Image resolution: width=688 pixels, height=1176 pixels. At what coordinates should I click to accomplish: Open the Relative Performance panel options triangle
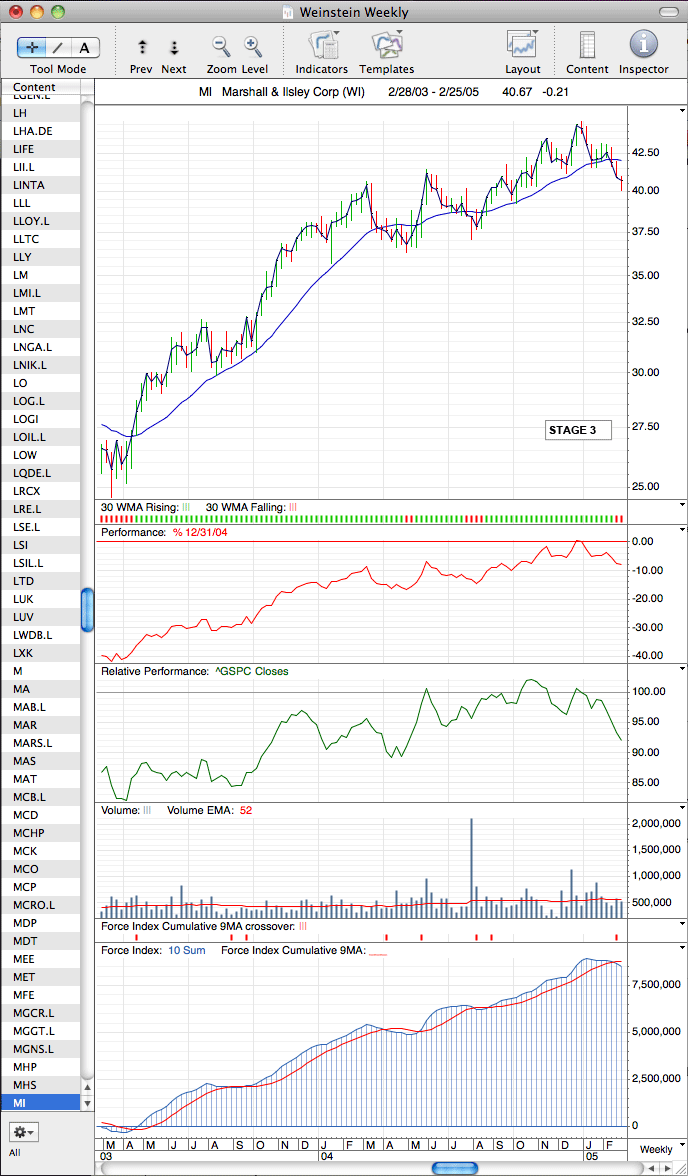click(681, 668)
